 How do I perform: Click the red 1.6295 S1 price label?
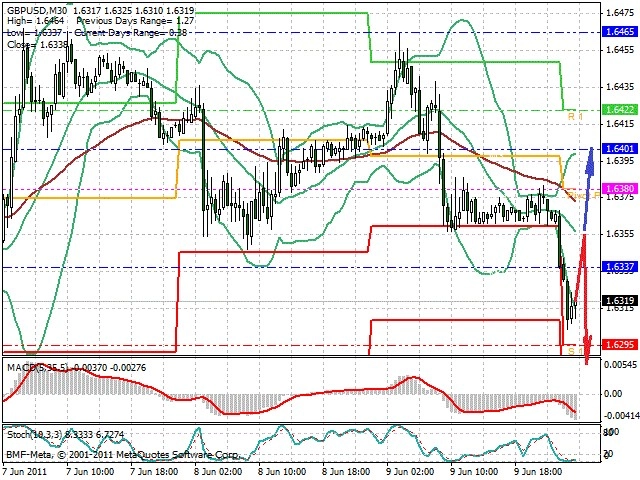pyautogui.click(x=620, y=344)
